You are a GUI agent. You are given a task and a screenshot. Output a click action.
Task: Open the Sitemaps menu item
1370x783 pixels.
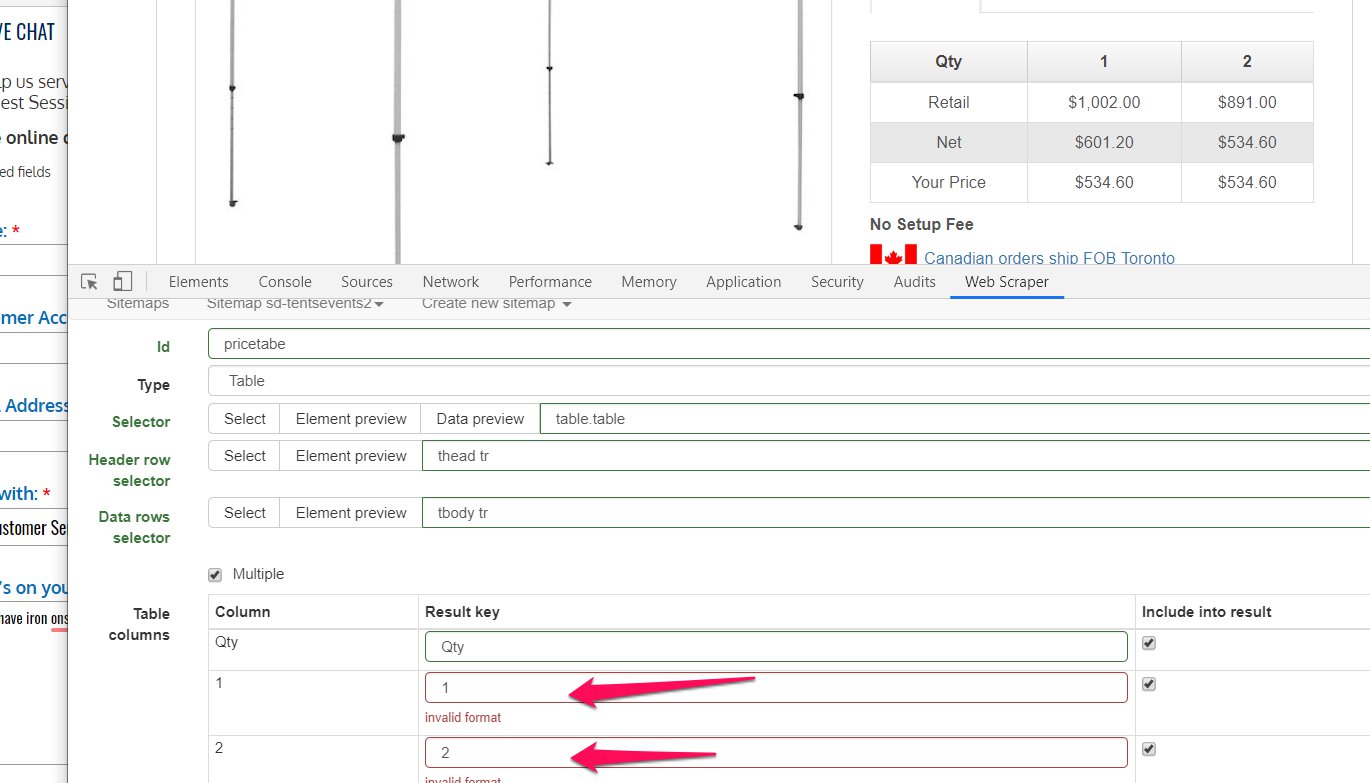coord(138,303)
